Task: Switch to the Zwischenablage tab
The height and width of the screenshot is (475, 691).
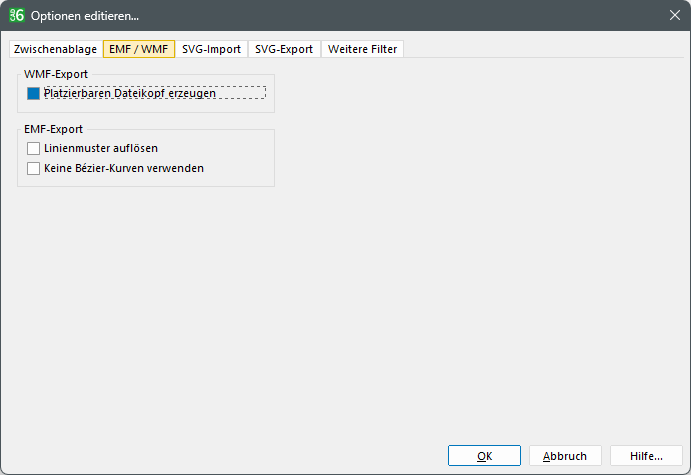Action: 54,49
